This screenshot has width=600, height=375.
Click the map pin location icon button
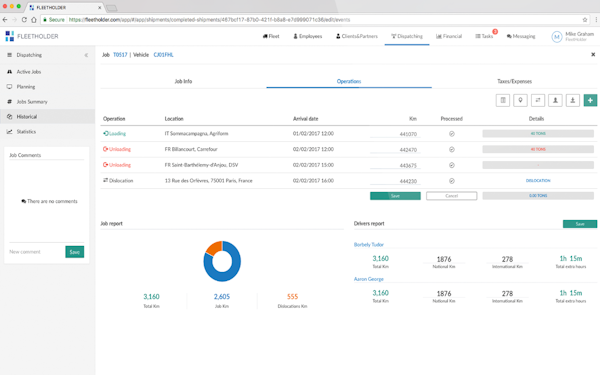pyautogui.click(x=520, y=100)
